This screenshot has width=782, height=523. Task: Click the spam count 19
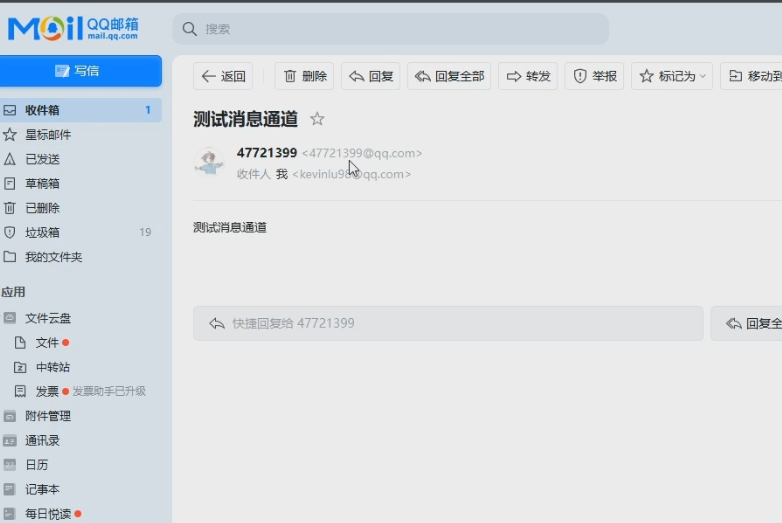point(145,232)
